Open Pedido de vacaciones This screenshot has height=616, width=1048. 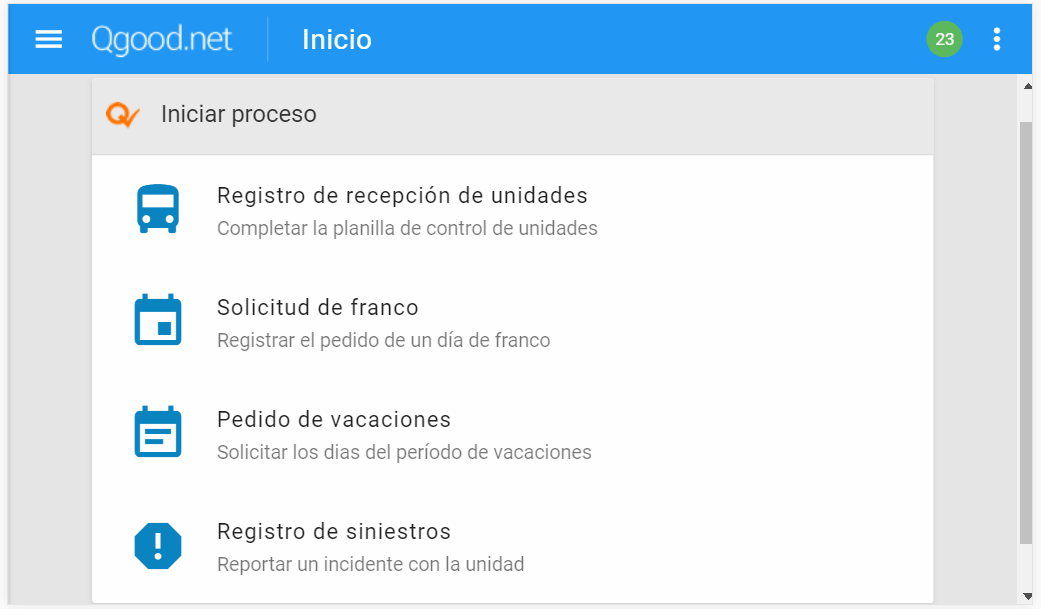click(x=334, y=419)
